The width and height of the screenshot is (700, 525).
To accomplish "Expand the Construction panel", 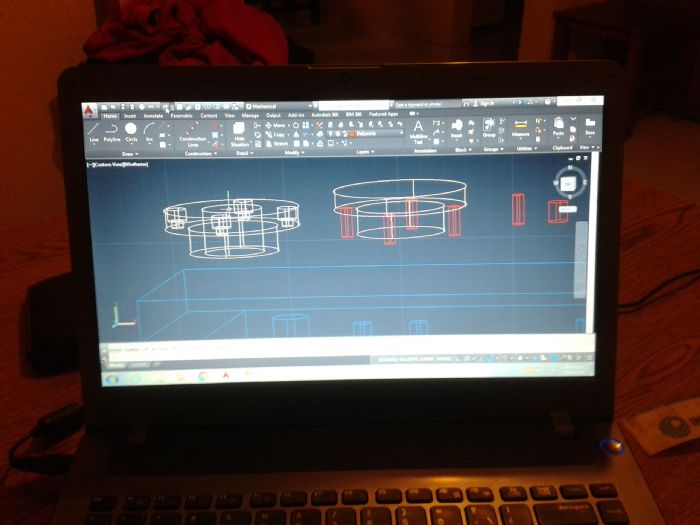I will pyautogui.click(x=200, y=154).
